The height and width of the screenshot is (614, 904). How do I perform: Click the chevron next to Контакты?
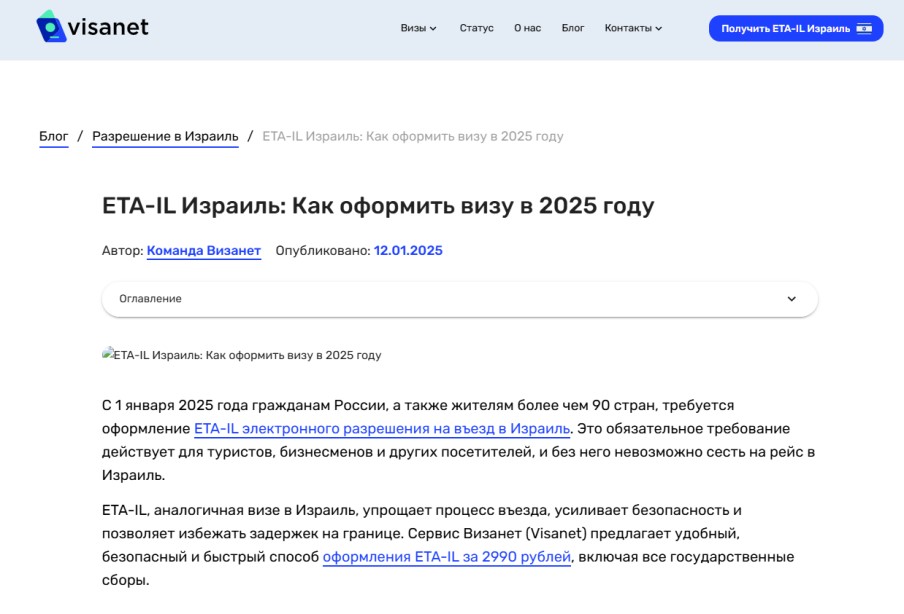pos(658,28)
